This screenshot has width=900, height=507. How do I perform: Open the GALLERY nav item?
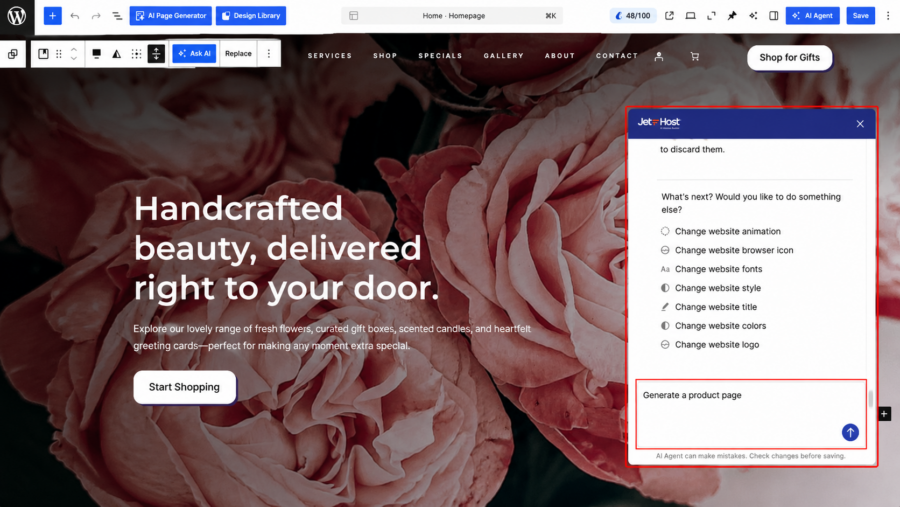(x=503, y=56)
